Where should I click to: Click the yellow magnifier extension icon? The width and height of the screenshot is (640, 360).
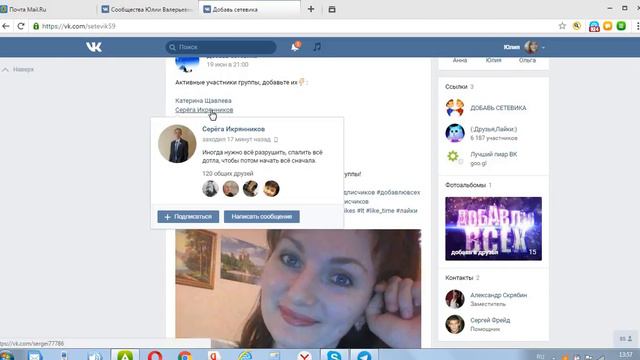pyautogui.click(x=577, y=26)
